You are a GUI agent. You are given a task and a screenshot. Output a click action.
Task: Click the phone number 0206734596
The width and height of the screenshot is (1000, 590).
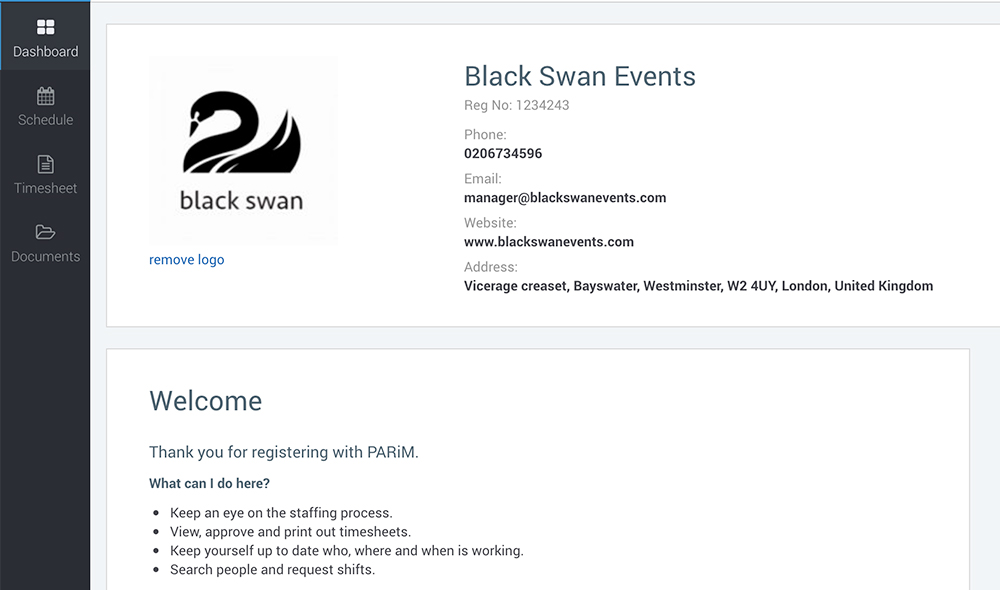tap(503, 154)
